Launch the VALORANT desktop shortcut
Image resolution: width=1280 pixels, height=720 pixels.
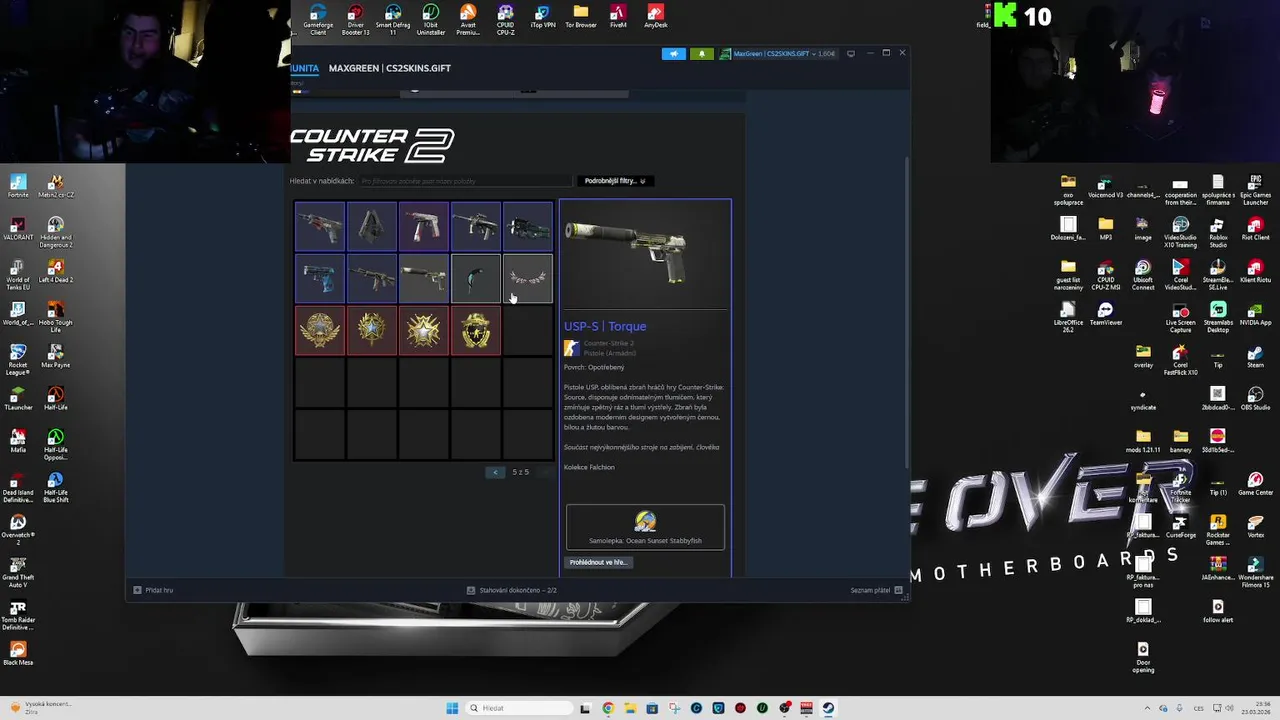click(x=18, y=229)
